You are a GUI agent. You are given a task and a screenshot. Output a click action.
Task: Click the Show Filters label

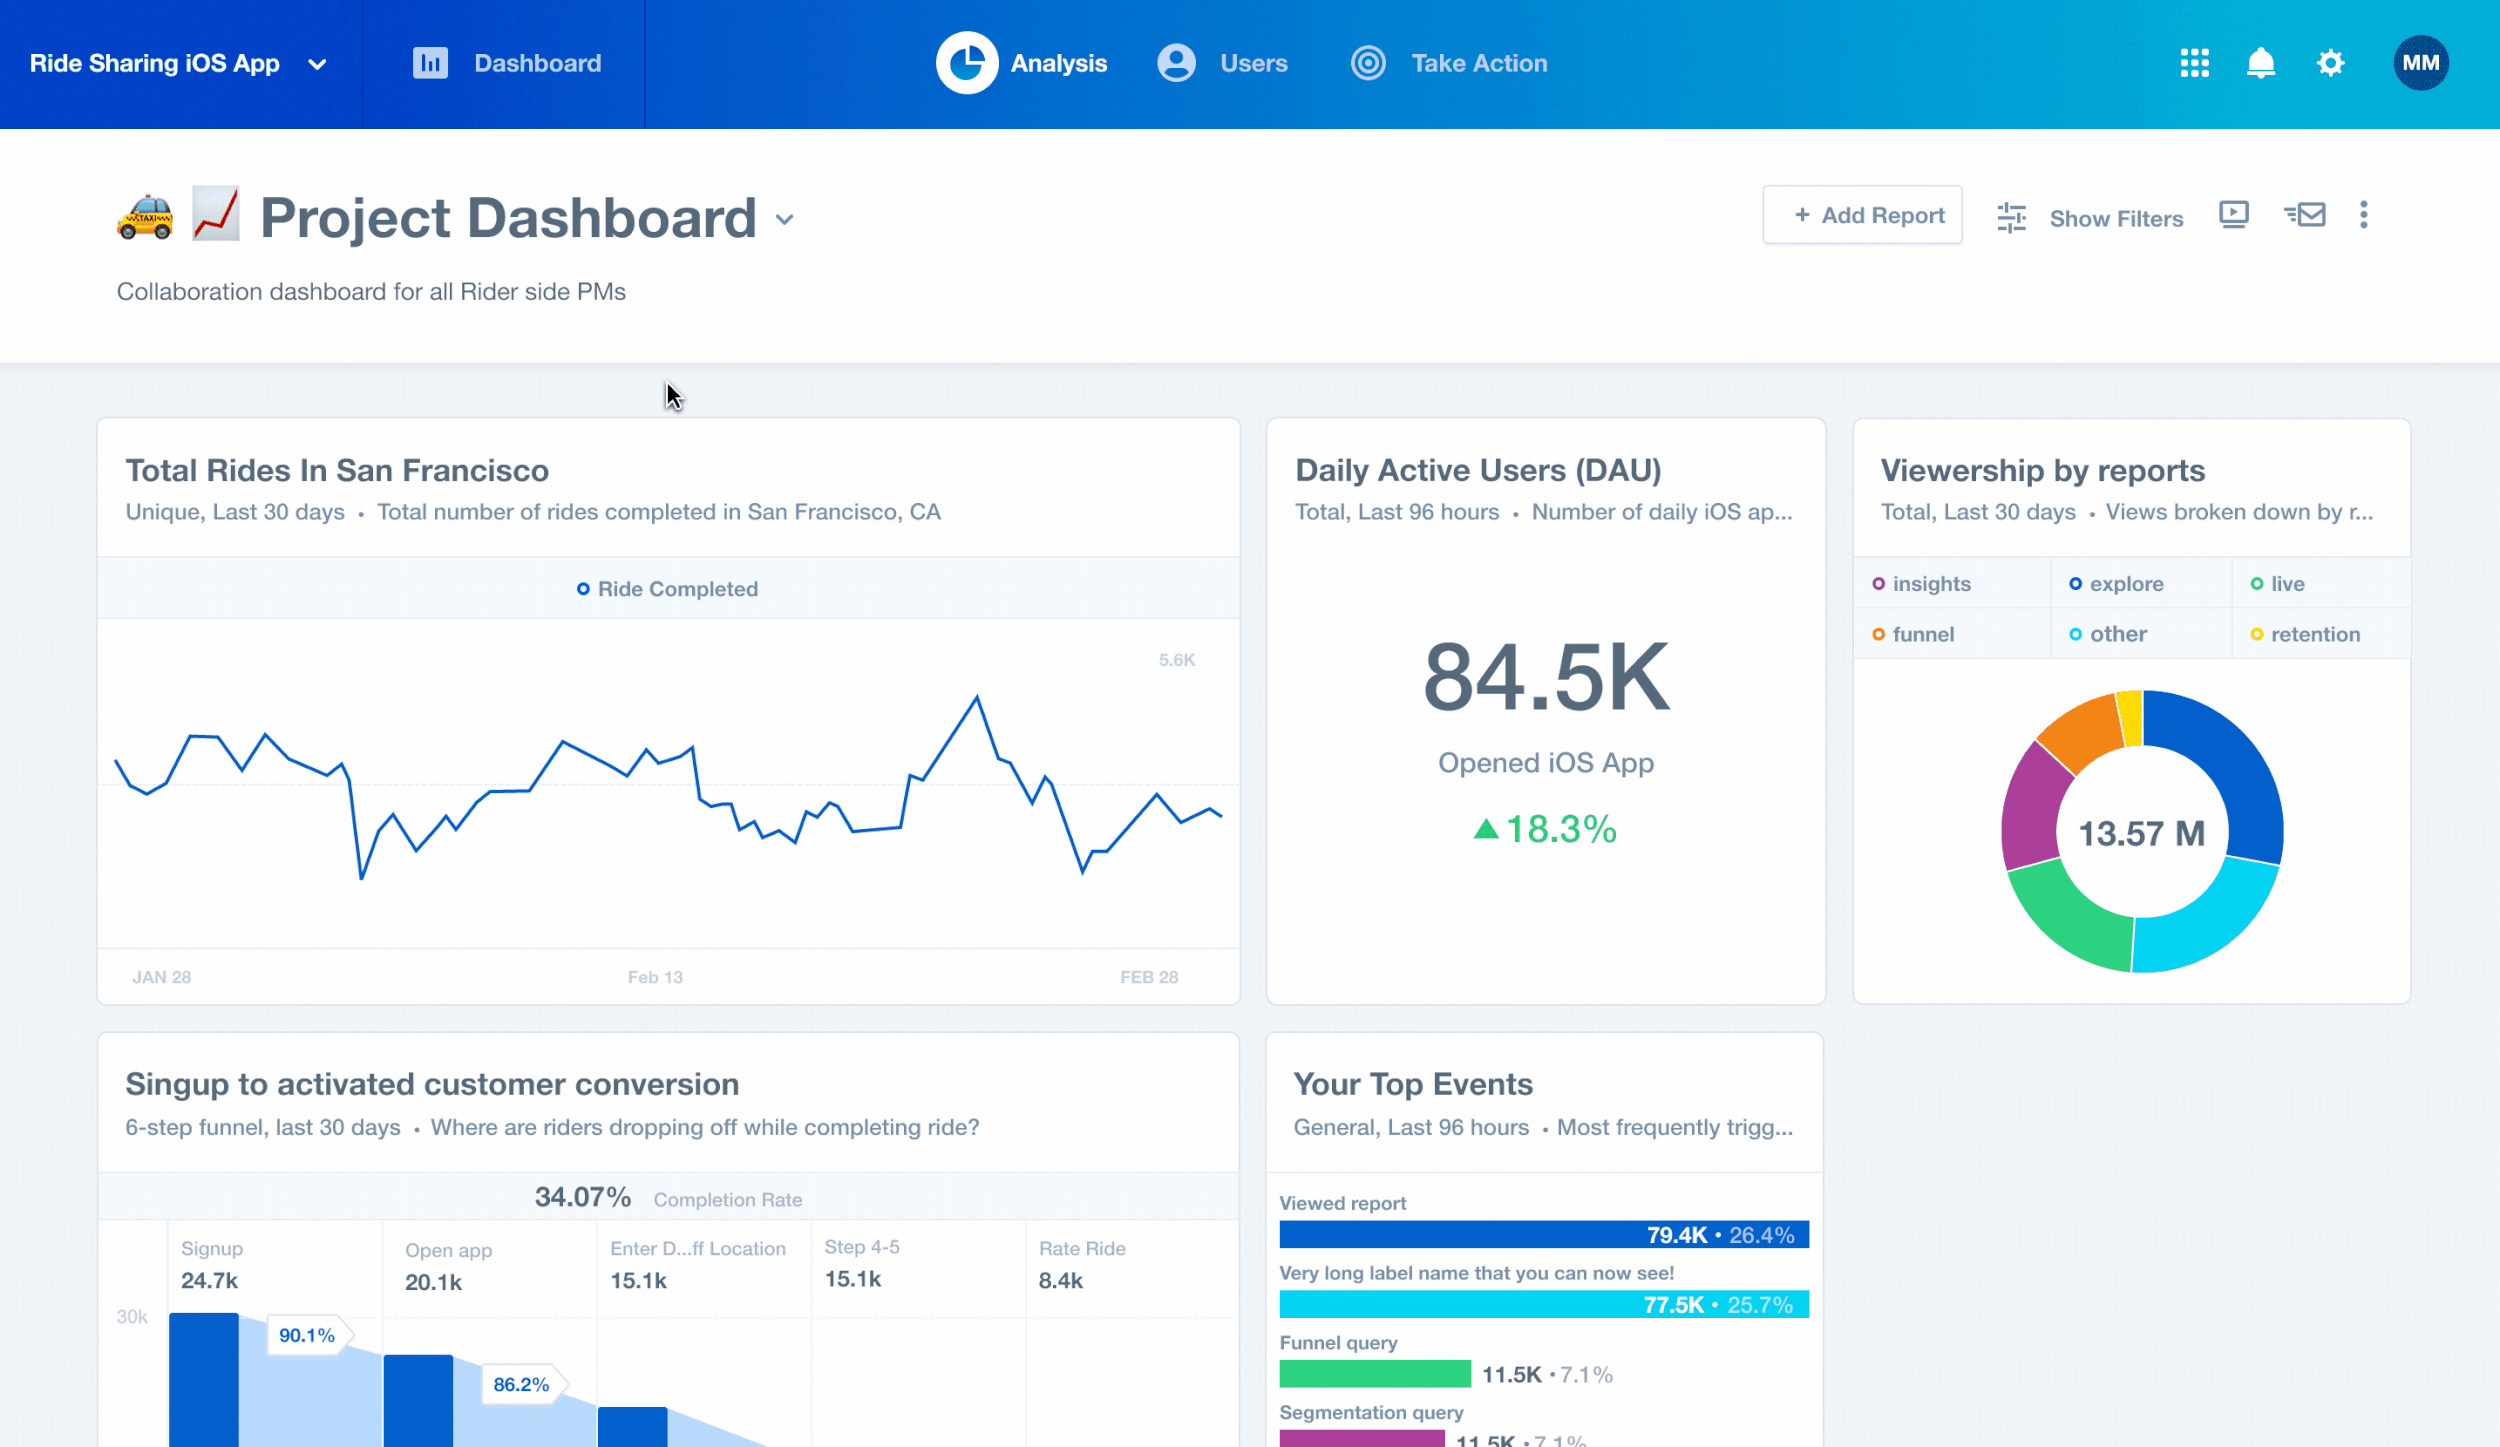[x=2116, y=219]
